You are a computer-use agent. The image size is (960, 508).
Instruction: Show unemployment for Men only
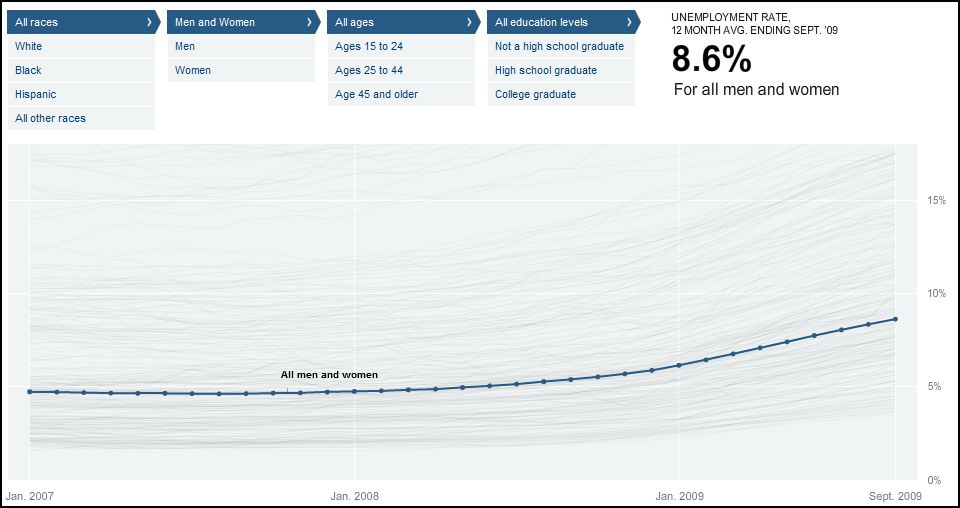pyautogui.click(x=240, y=46)
